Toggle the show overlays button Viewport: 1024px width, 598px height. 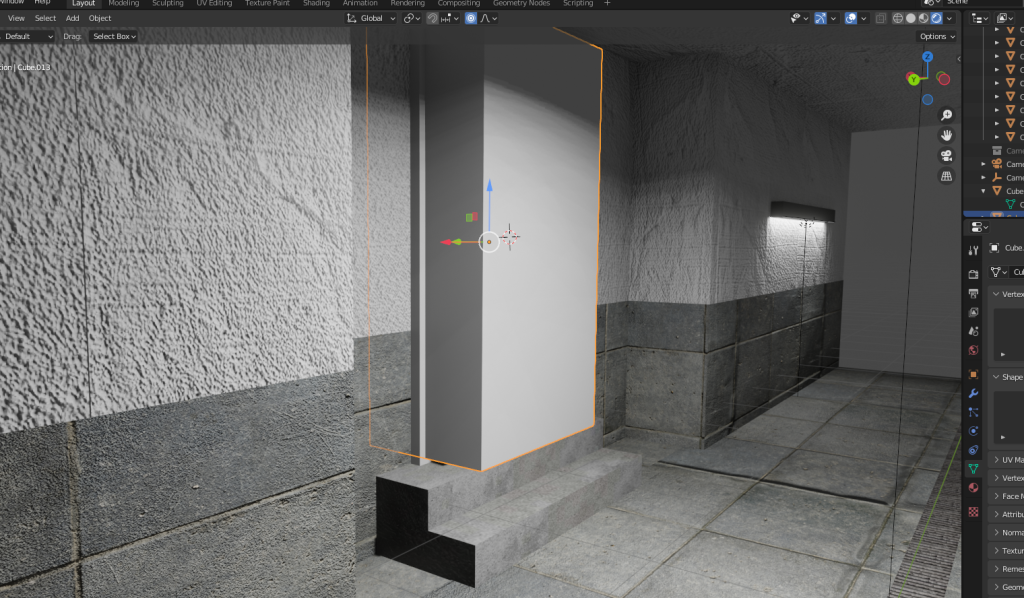[849, 18]
